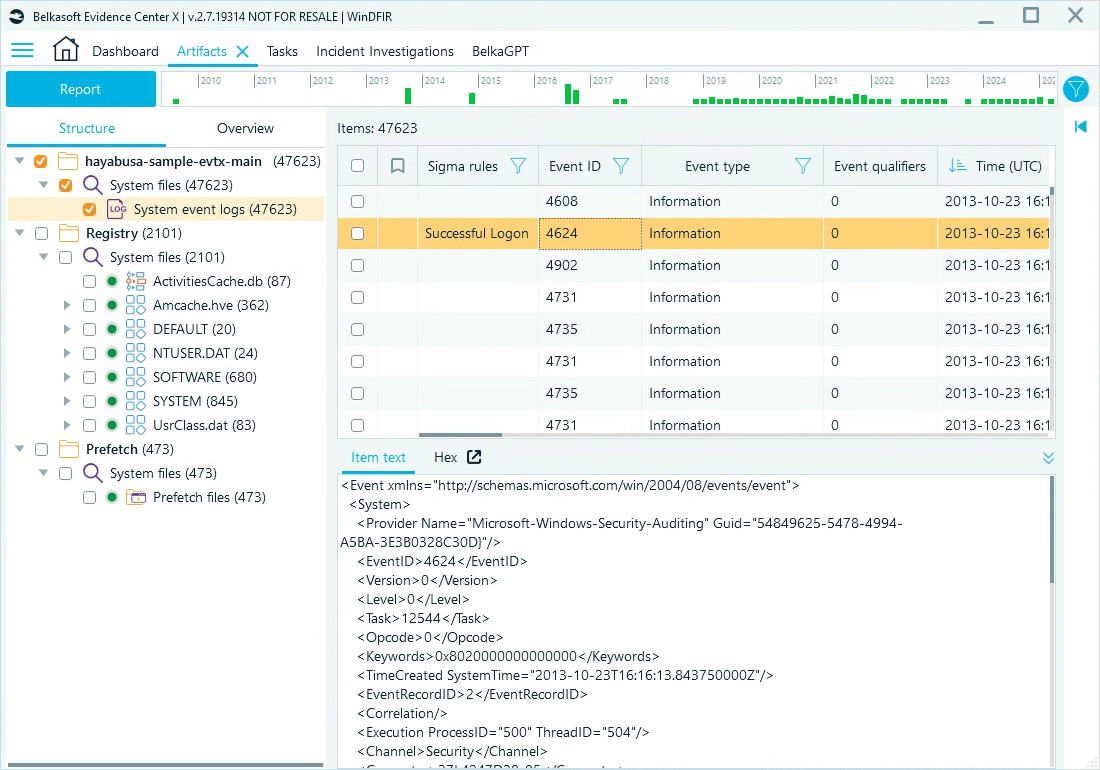Switch to the Overview panel tab
This screenshot has height=770, width=1100.
click(x=245, y=128)
